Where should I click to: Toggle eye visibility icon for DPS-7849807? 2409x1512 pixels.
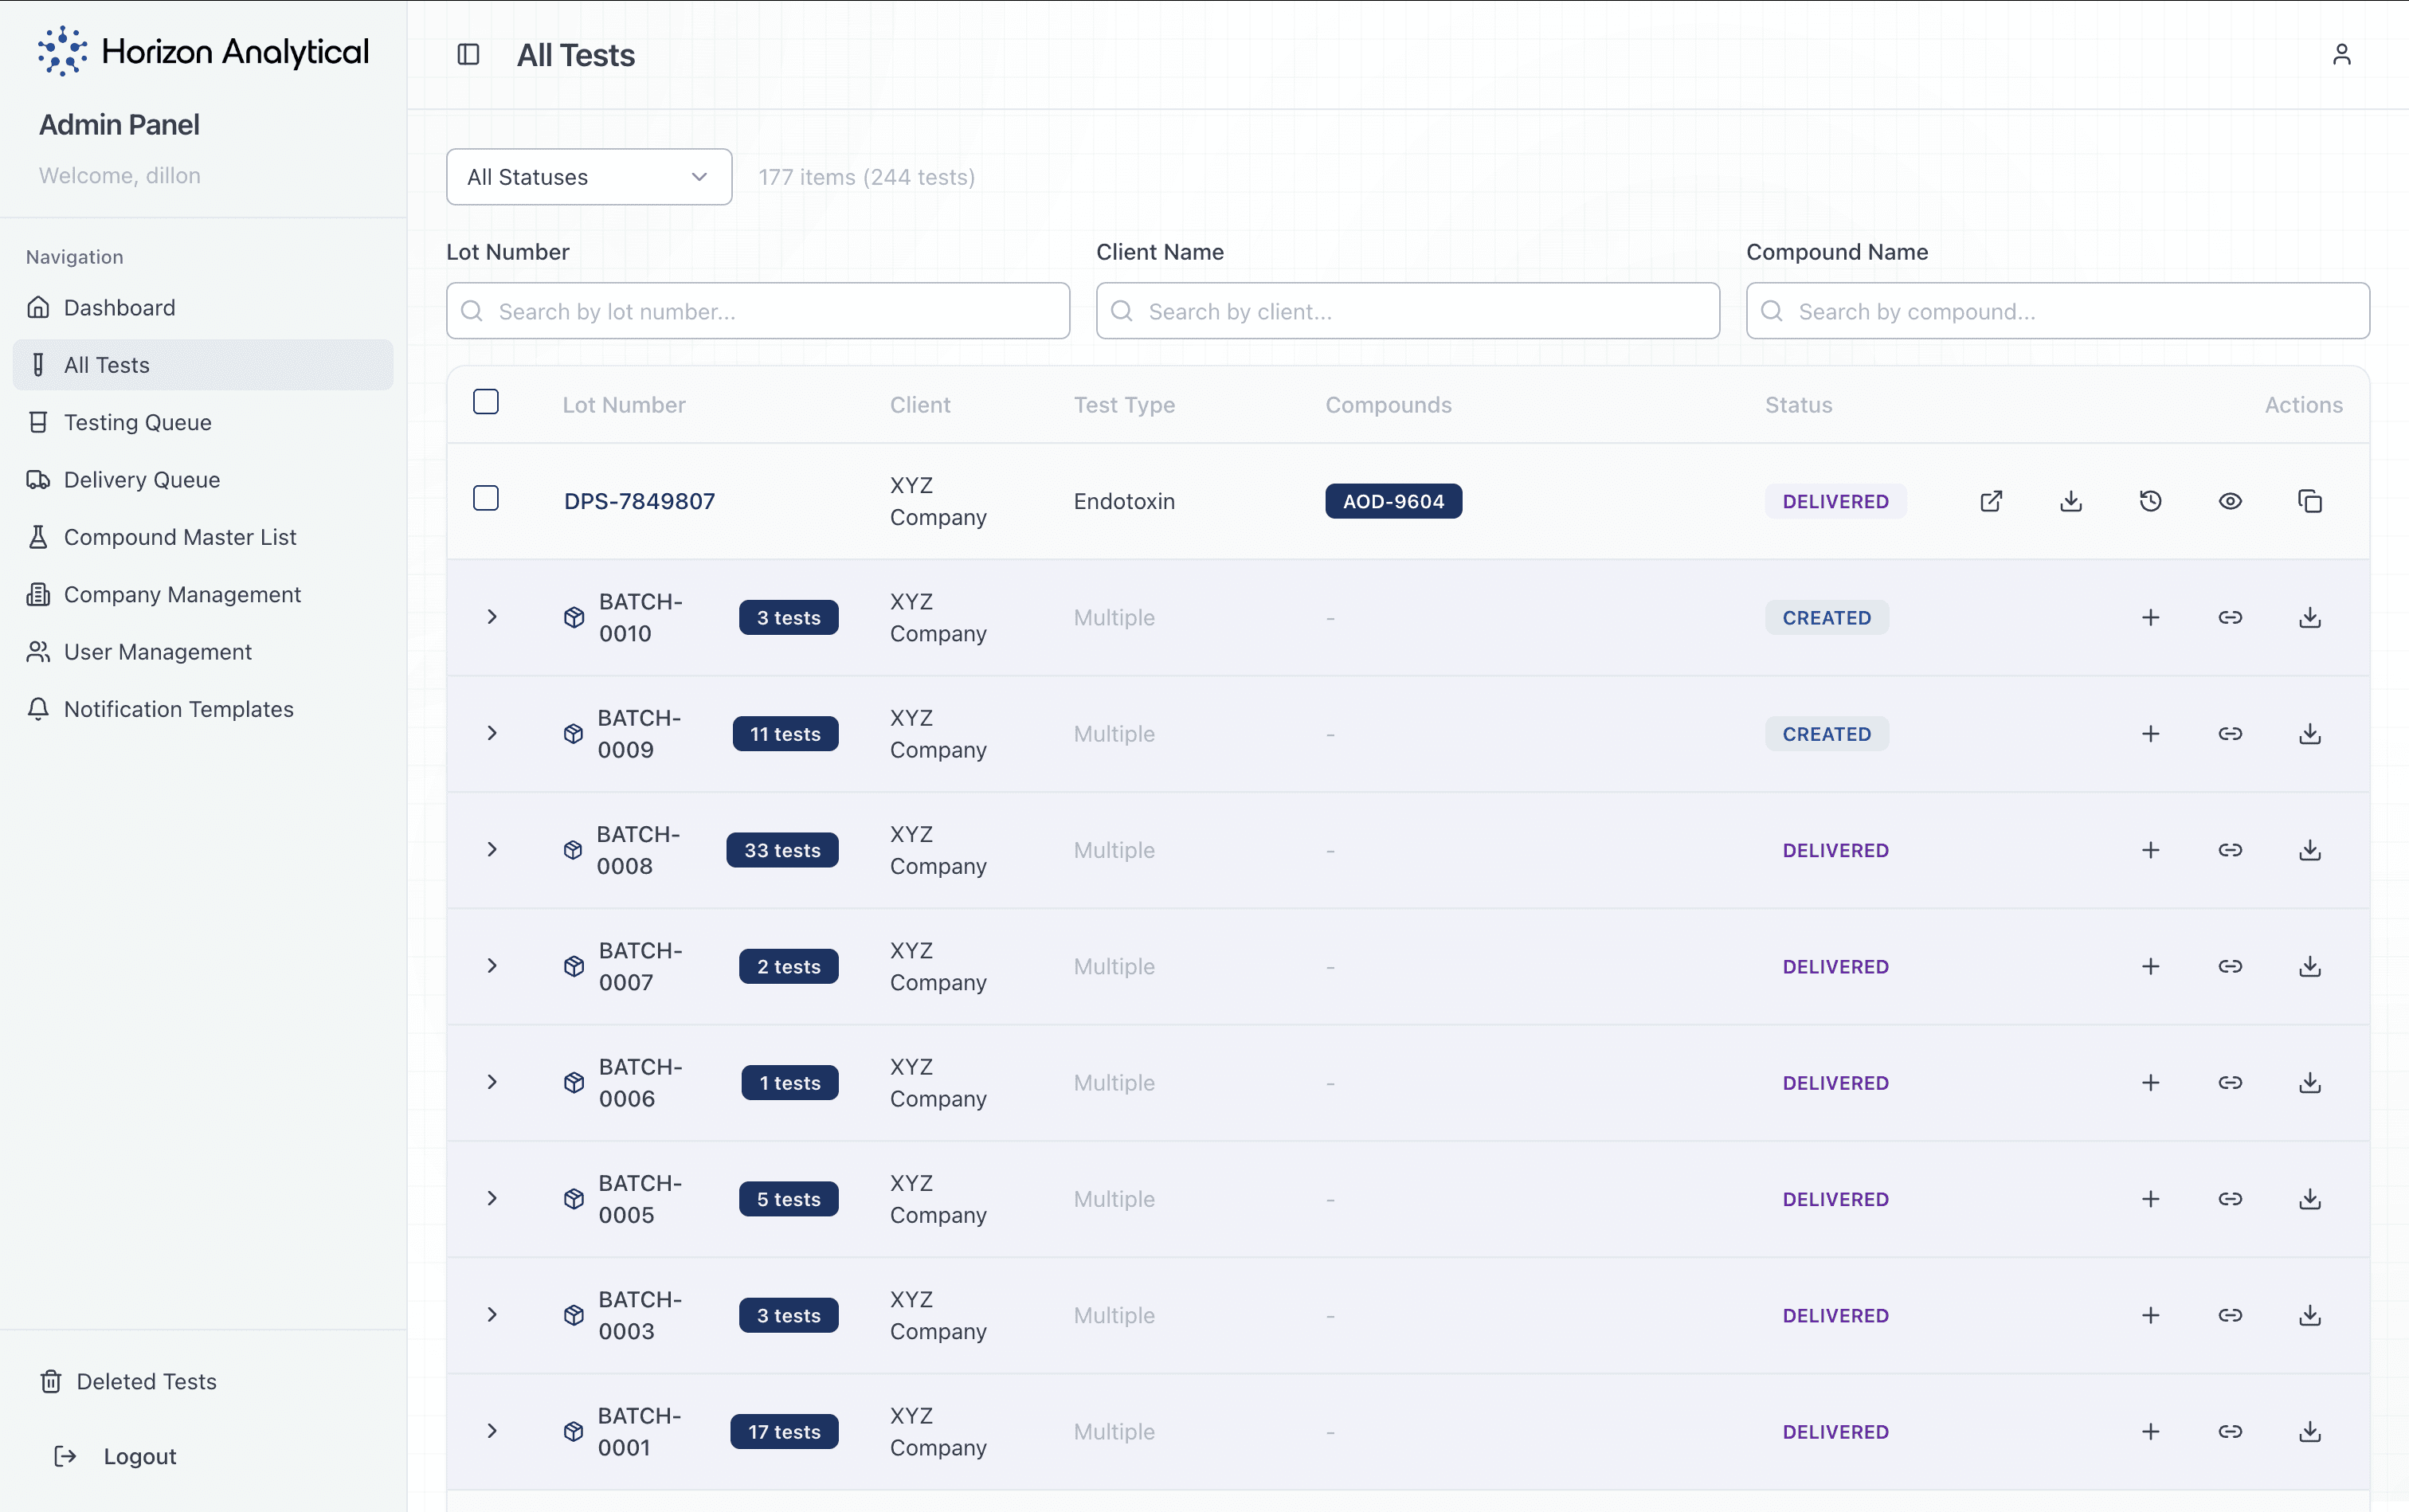tap(2230, 501)
